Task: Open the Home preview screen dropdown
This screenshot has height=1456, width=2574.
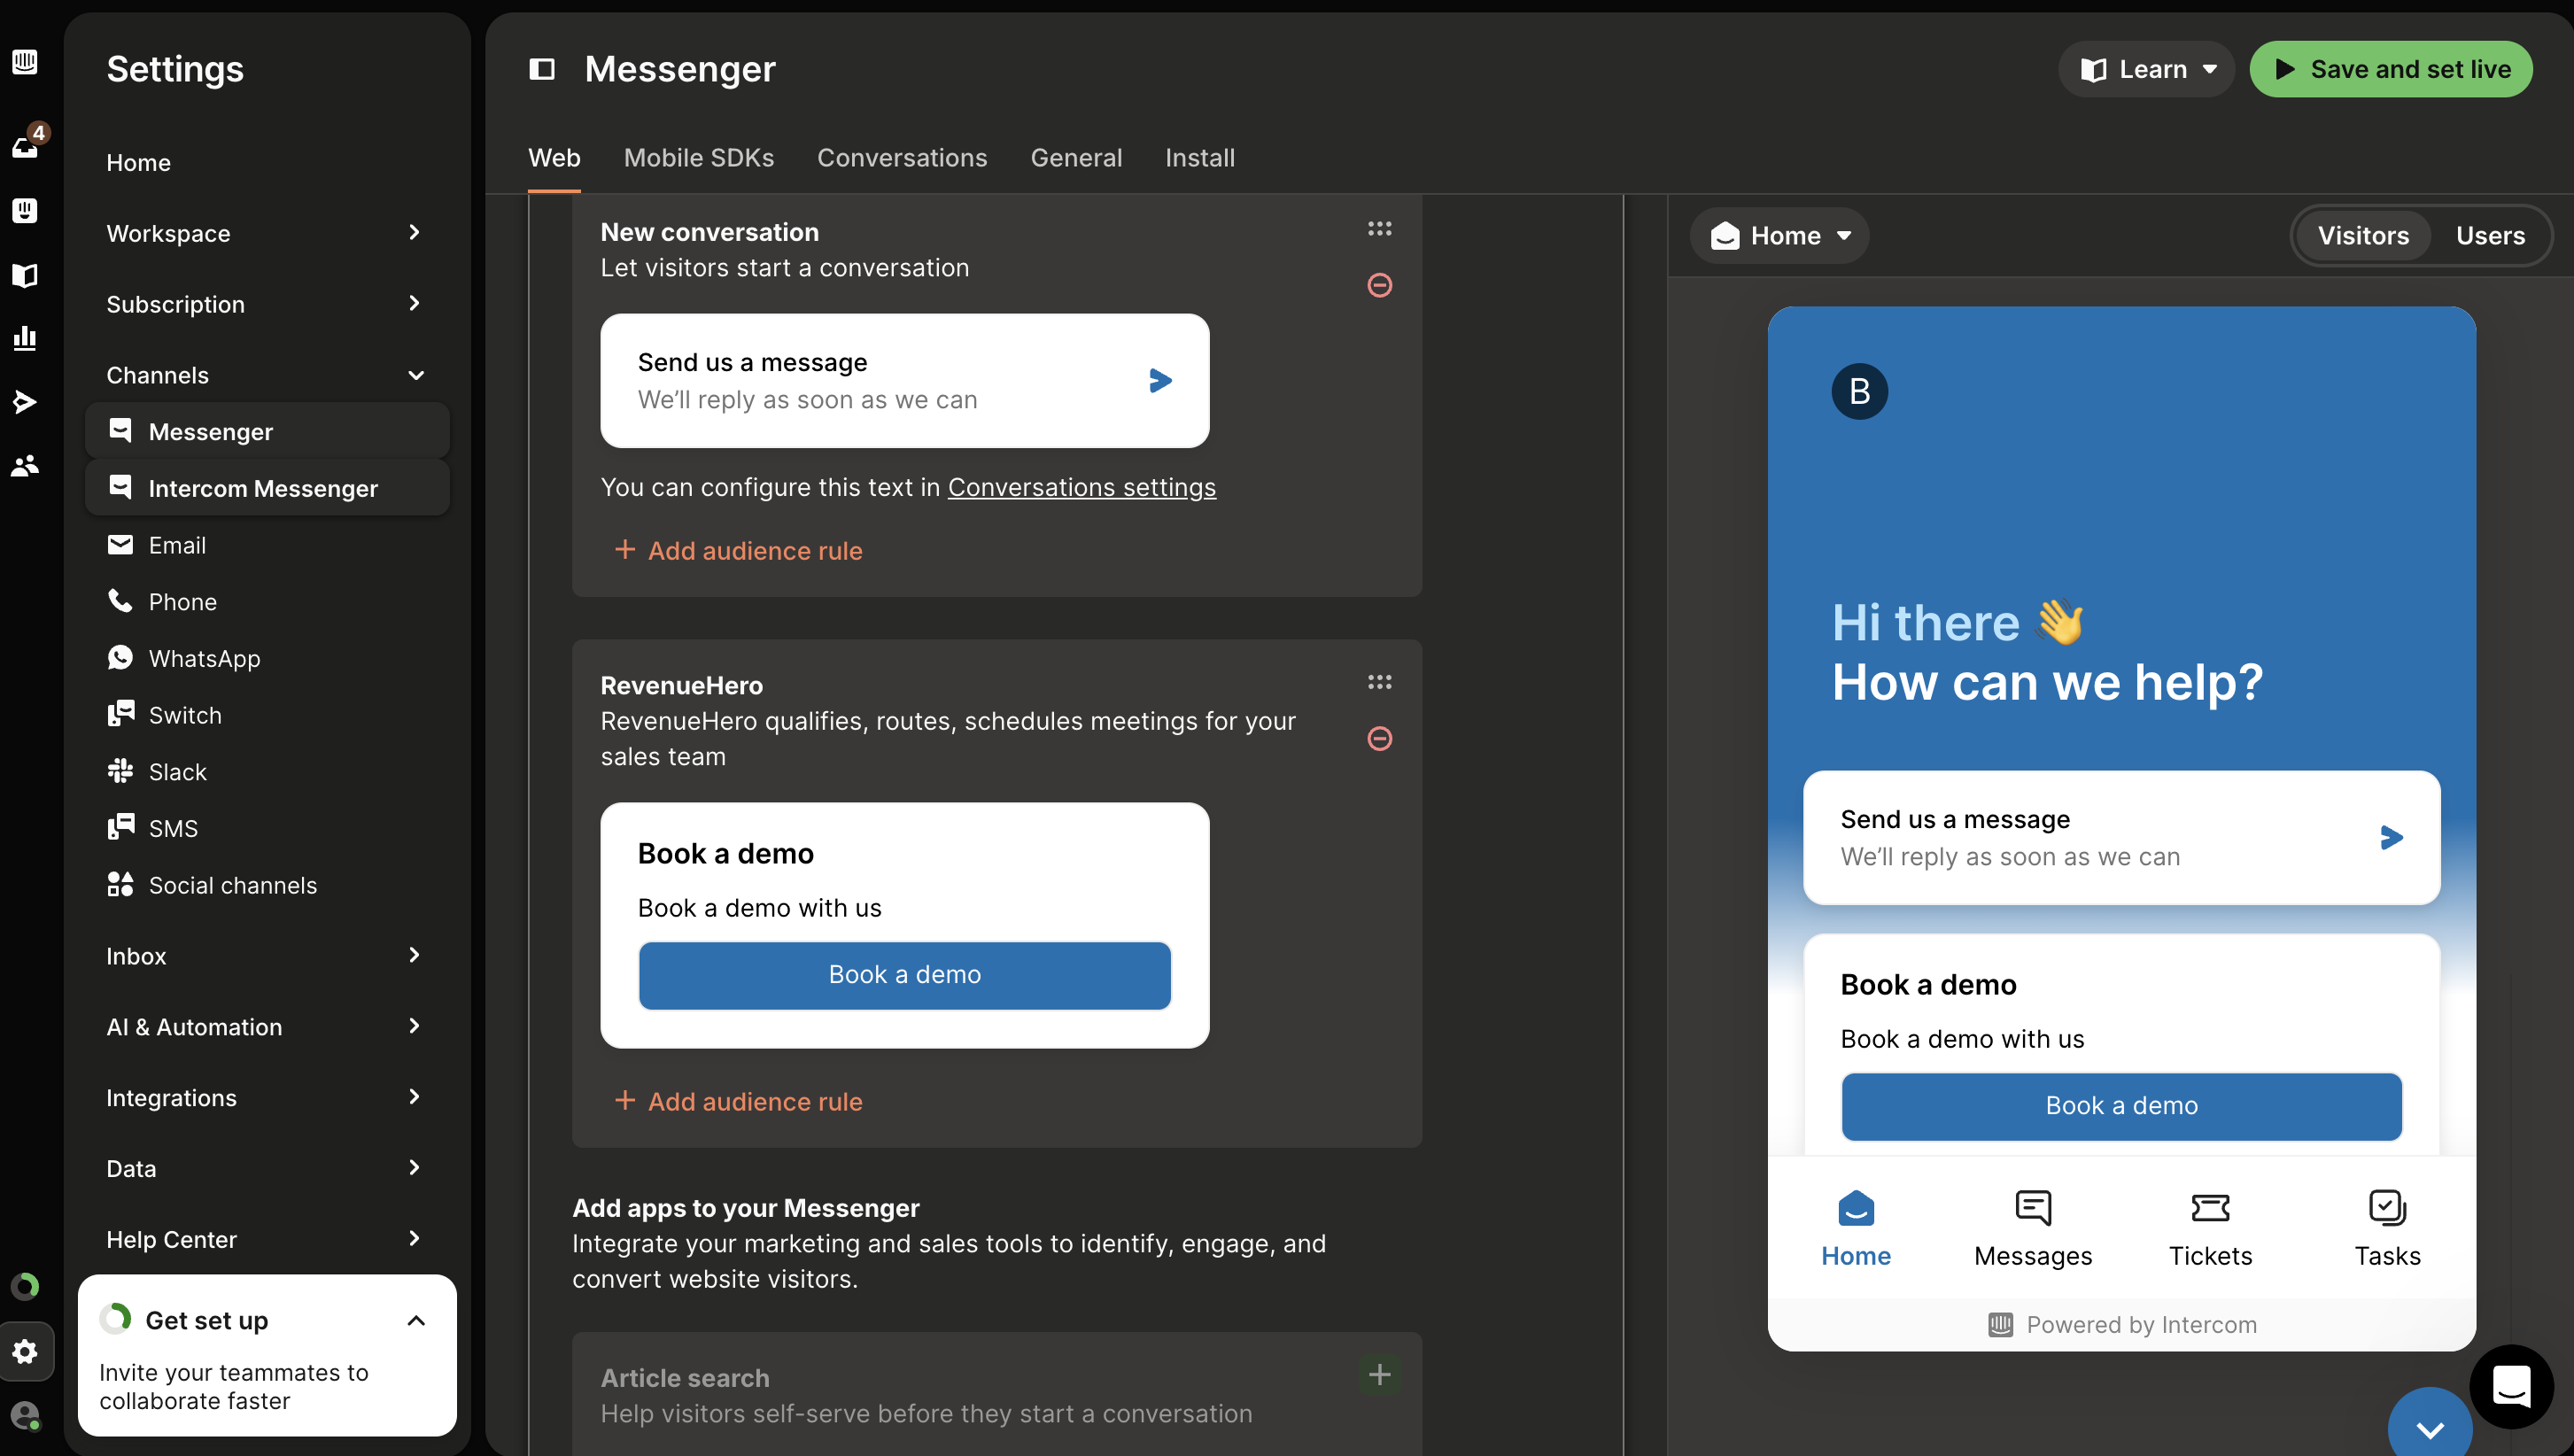Action: click(1779, 236)
